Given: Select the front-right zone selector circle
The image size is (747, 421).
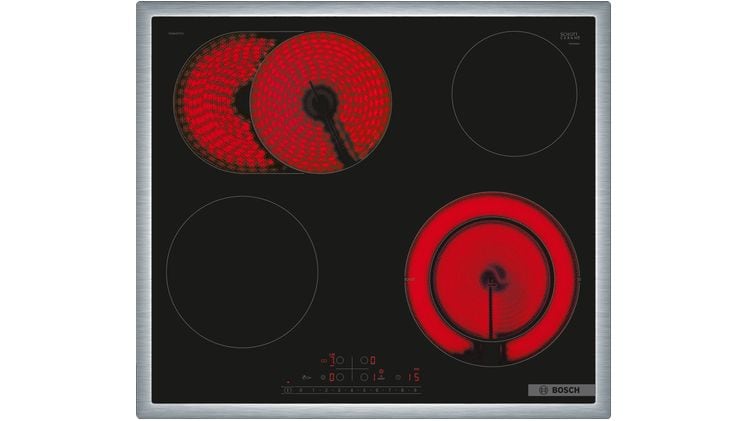Looking at the screenshot, I should pos(364,377).
